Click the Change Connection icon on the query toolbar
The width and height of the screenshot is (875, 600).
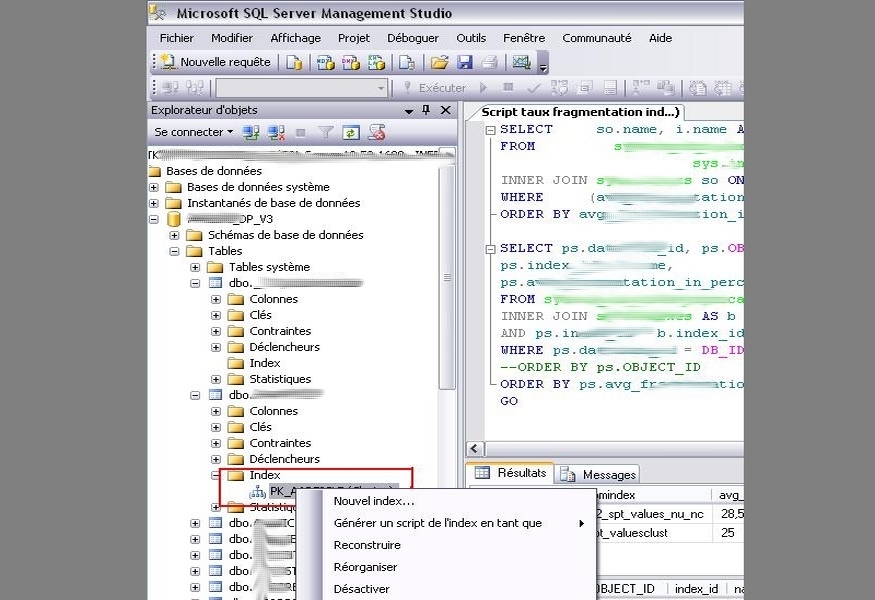point(195,88)
